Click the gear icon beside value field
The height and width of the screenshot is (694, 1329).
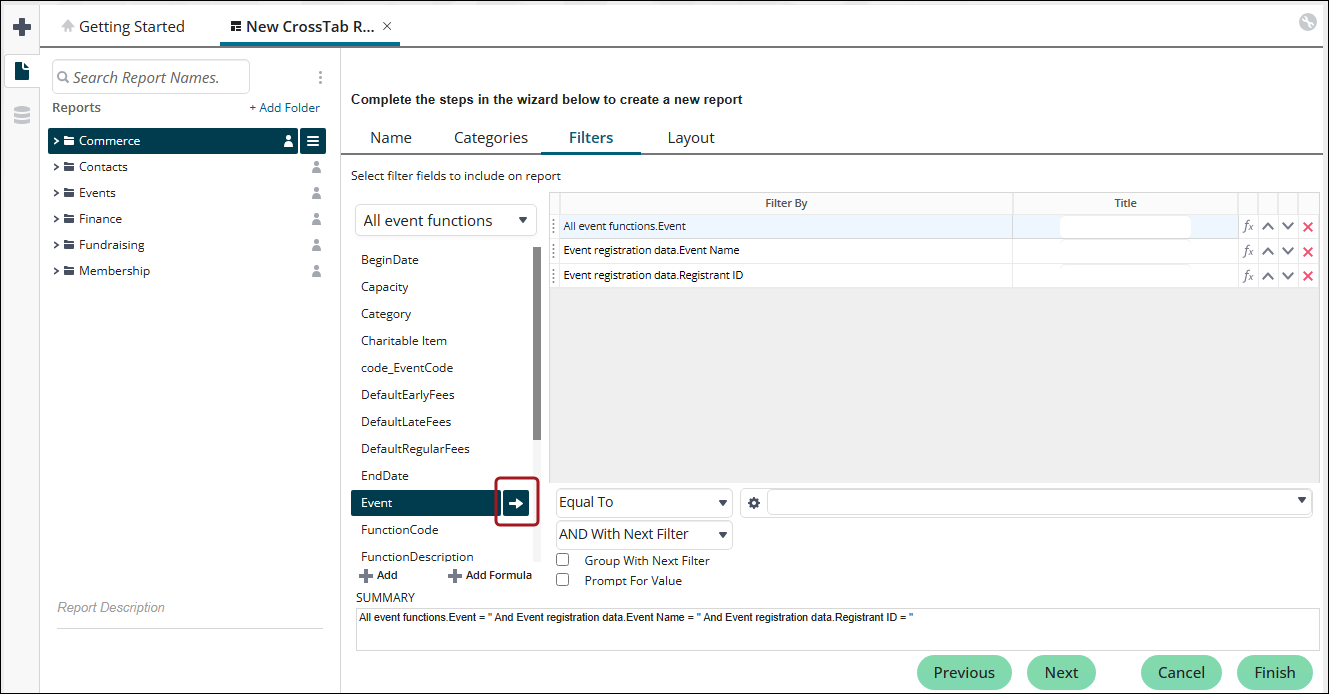(x=754, y=502)
